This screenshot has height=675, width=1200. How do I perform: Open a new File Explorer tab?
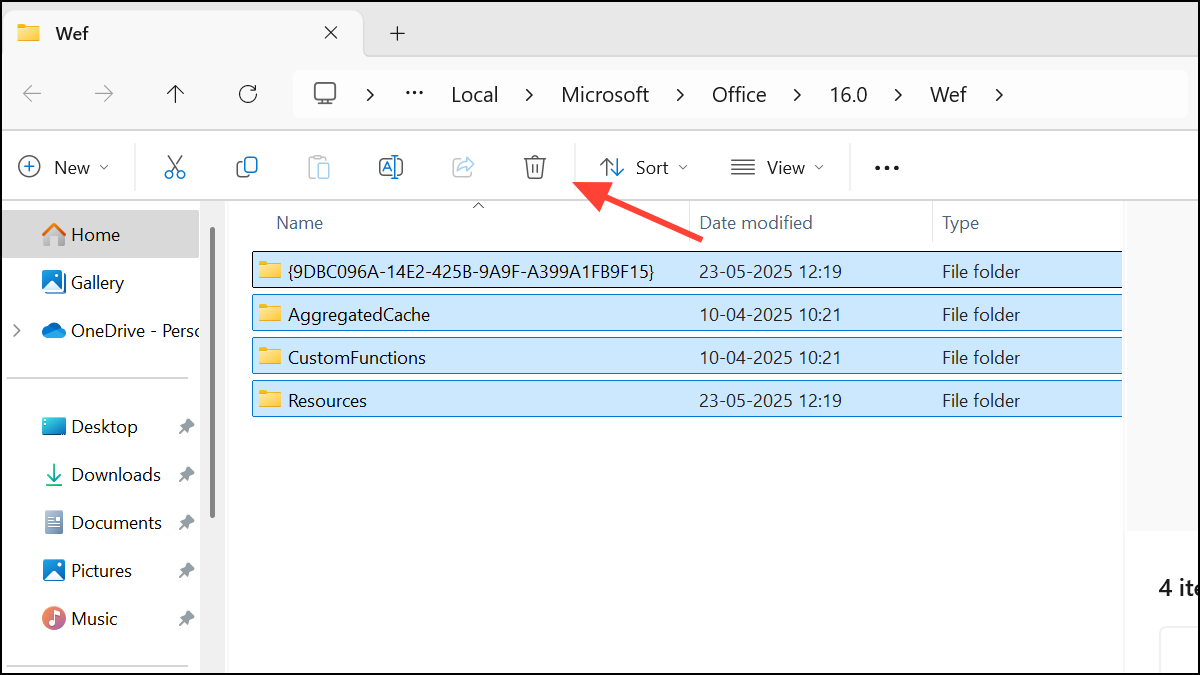[x=397, y=33]
